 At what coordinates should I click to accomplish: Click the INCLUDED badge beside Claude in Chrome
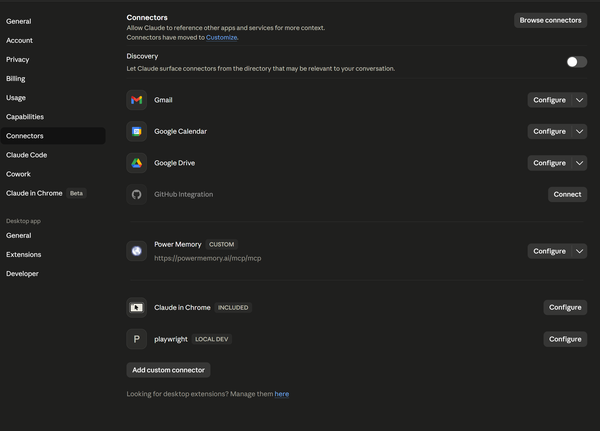pos(233,308)
